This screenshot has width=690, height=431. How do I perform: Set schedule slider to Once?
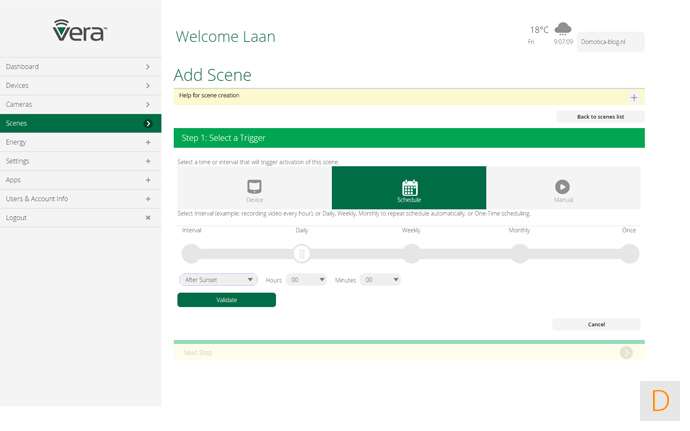pyautogui.click(x=629, y=253)
